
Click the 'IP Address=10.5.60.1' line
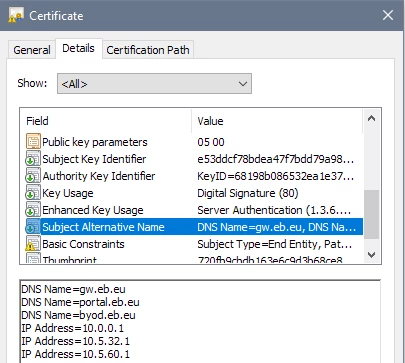pyautogui.click(x=76, y=354)
